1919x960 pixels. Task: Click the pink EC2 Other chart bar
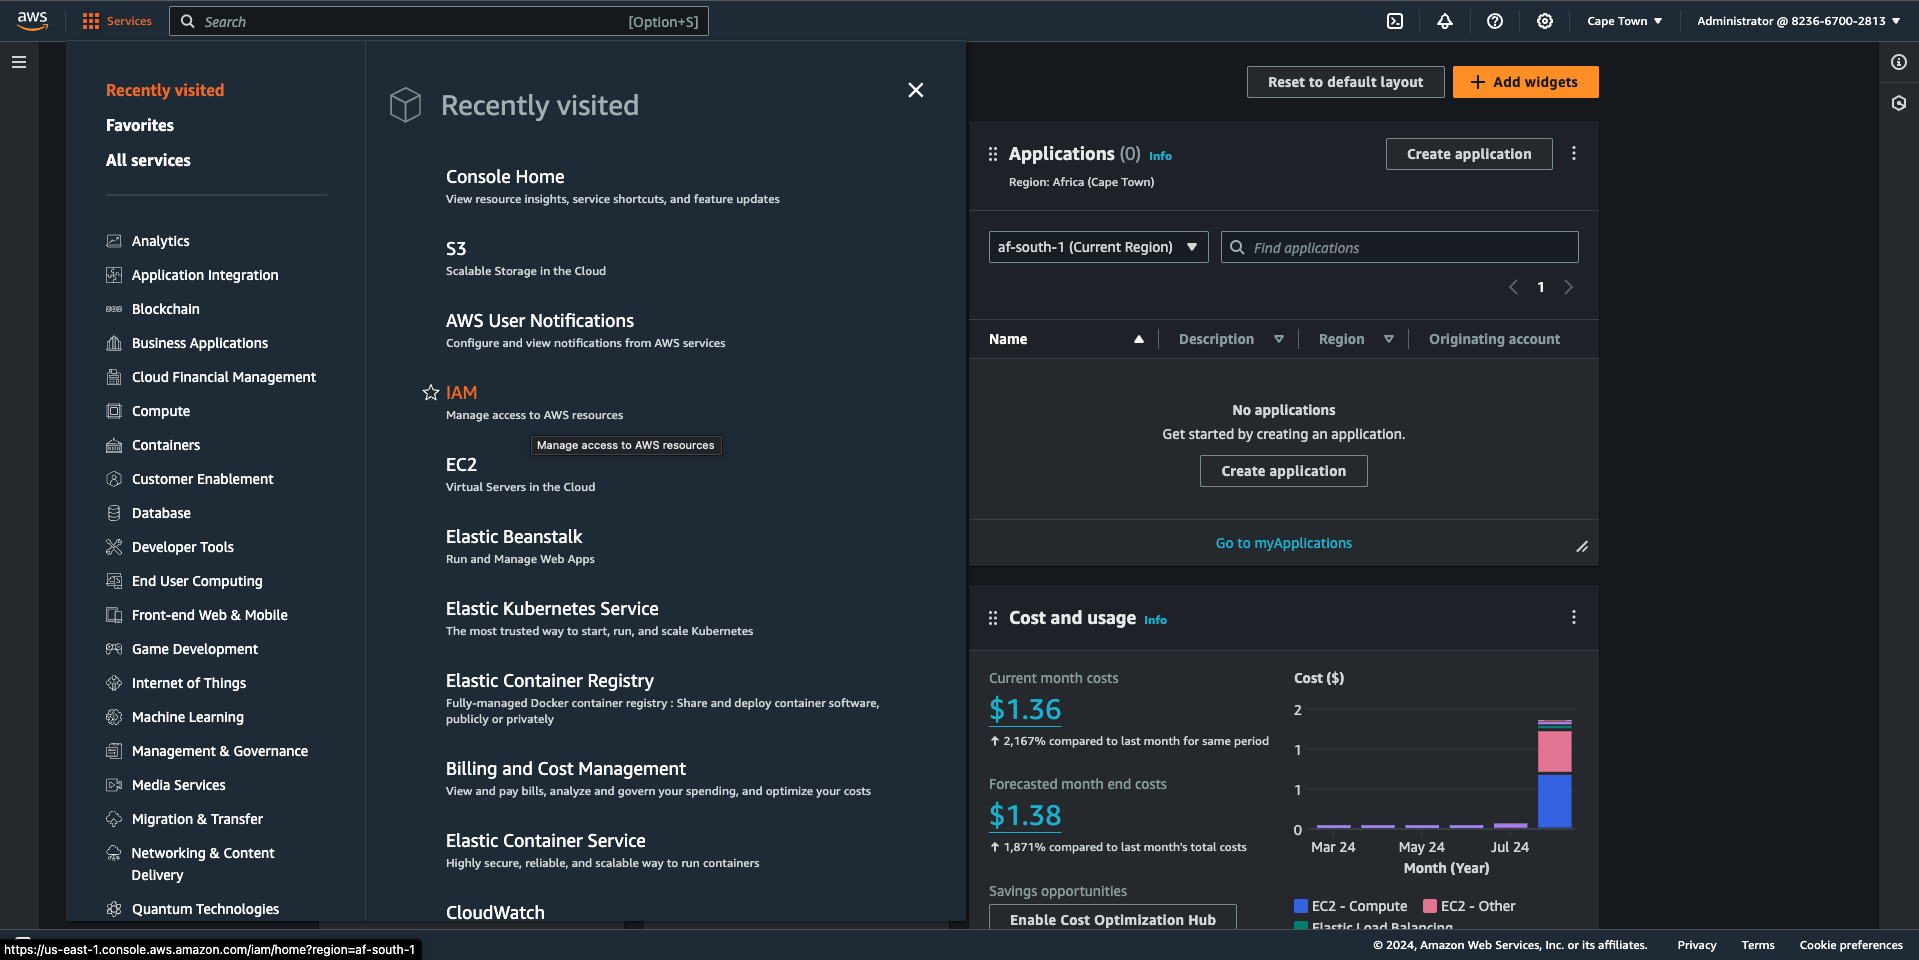1554,751
